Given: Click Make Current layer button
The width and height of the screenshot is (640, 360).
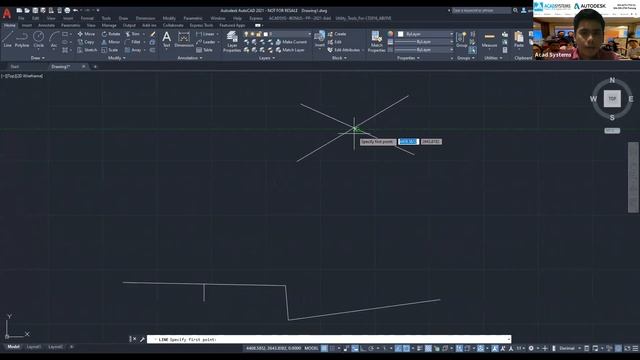Looking at the screenshot, I should 291,42.
